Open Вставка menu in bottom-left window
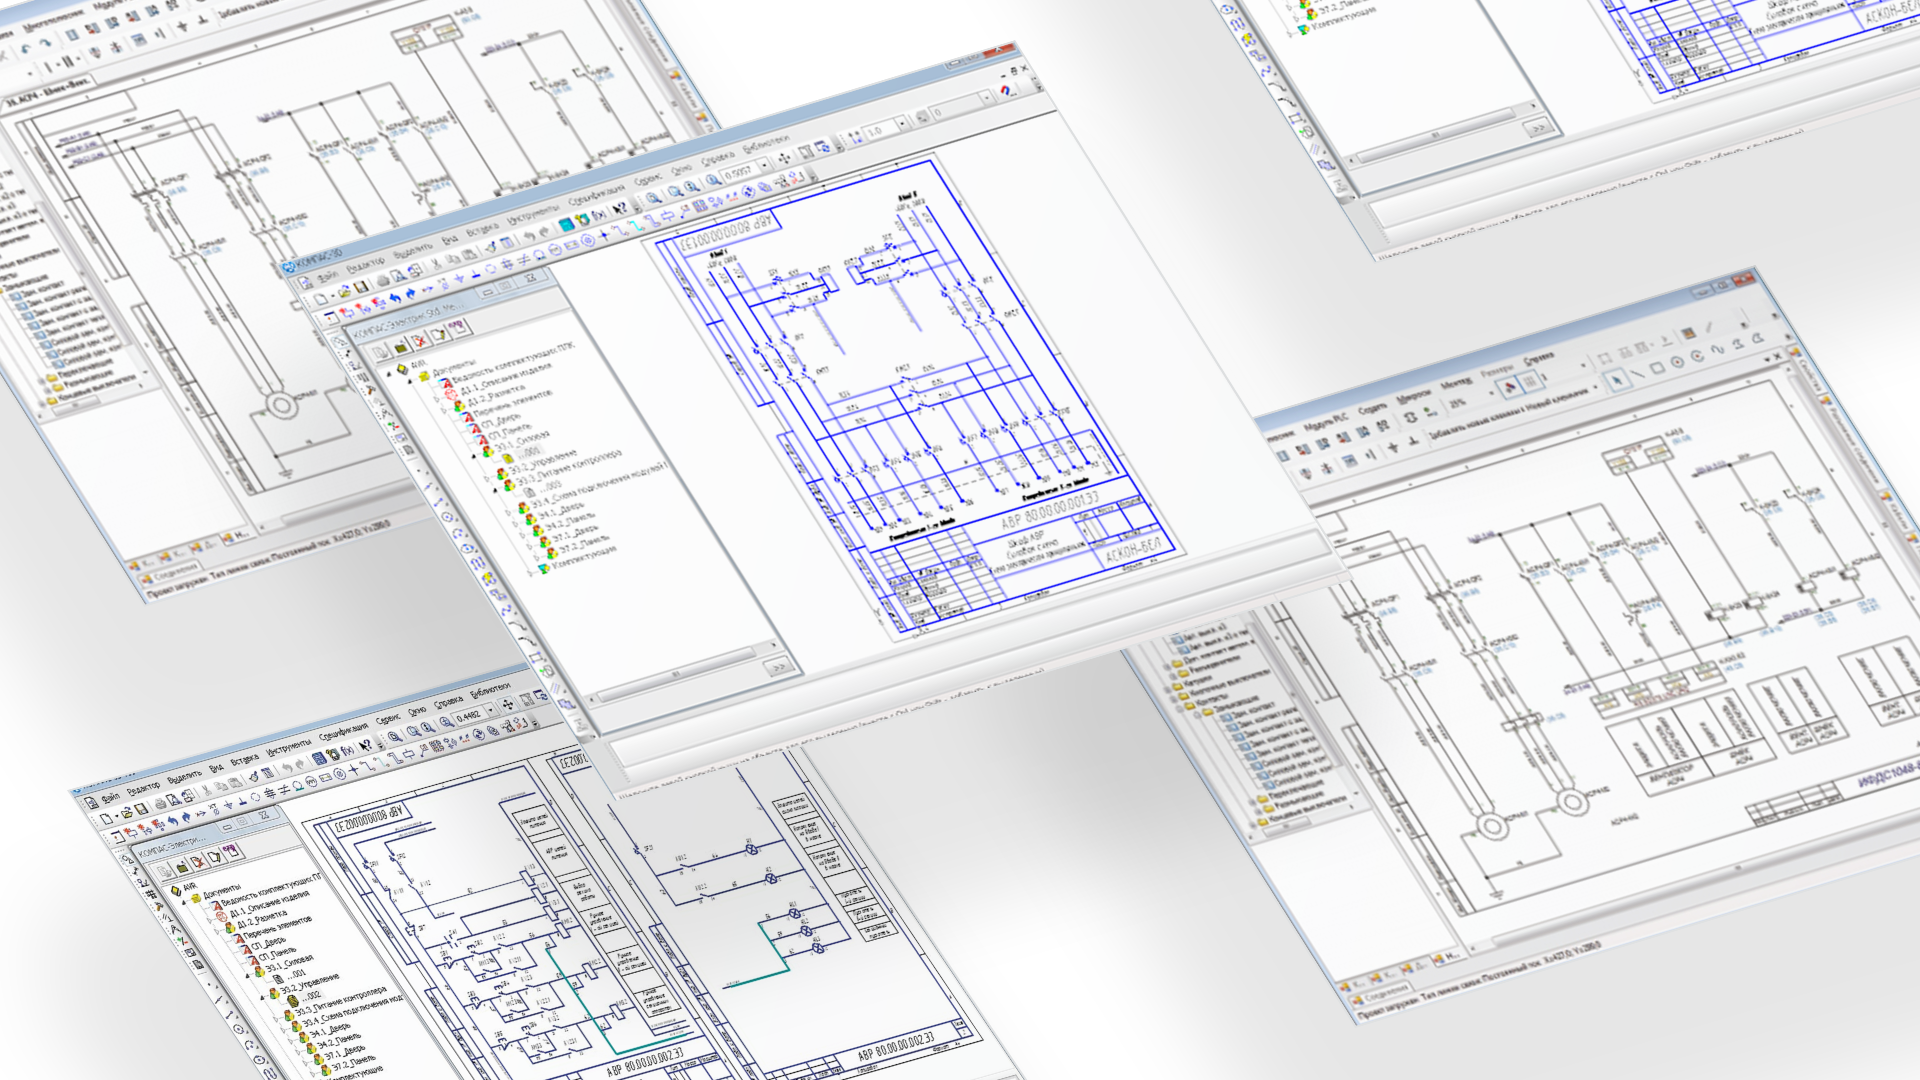The image size is (1920, 1080). tap(245, 759)
